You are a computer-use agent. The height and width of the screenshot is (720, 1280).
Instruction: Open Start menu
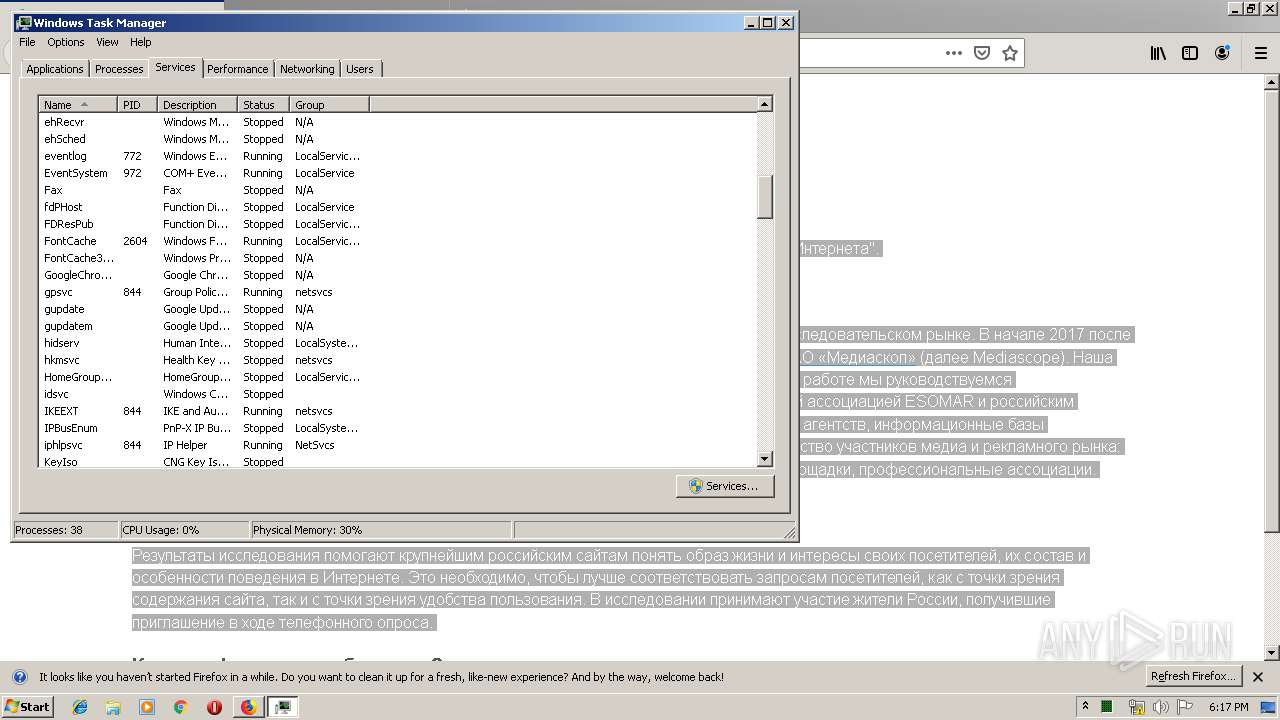click(x=27, y=707)
